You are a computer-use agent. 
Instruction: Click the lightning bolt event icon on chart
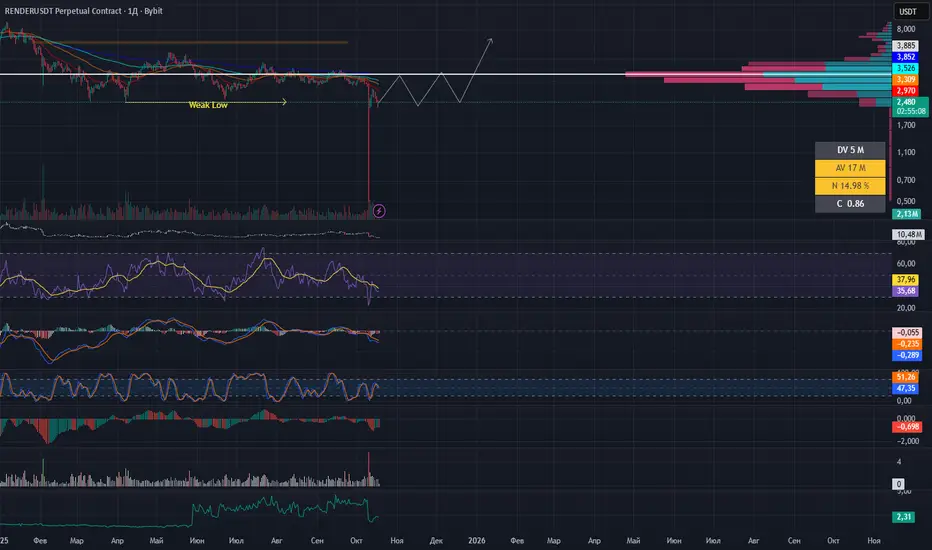(x=379, y=210)
